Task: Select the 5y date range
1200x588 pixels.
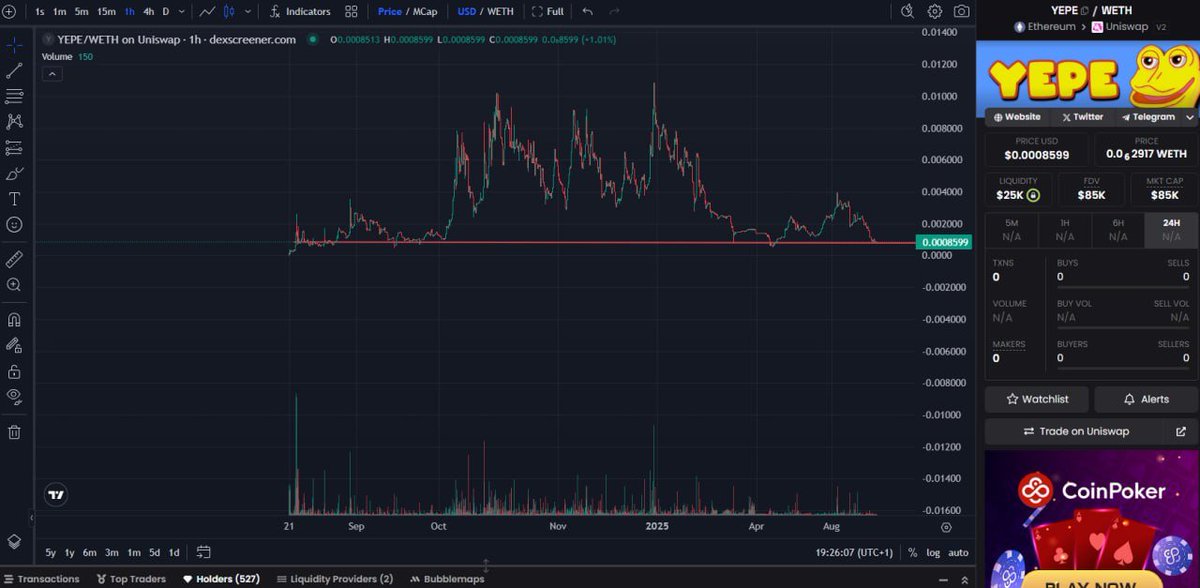Action: click(x=50, y=552)
